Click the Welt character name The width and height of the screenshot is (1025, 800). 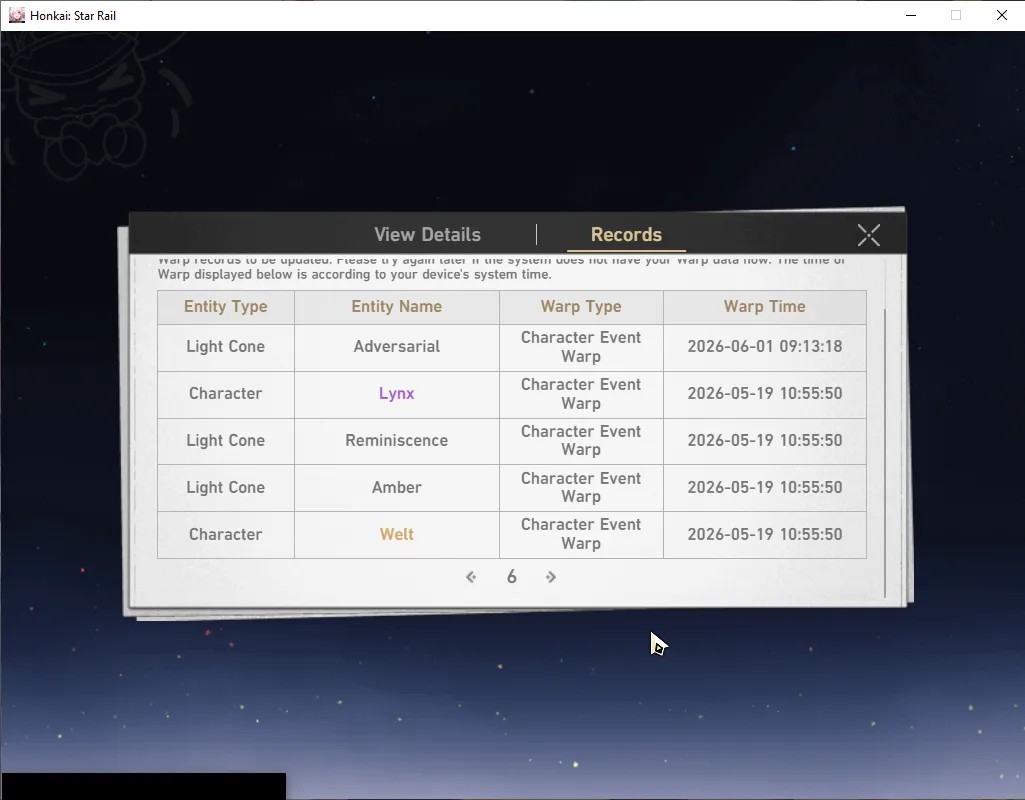pyautogui.click(x=396, y=534)
